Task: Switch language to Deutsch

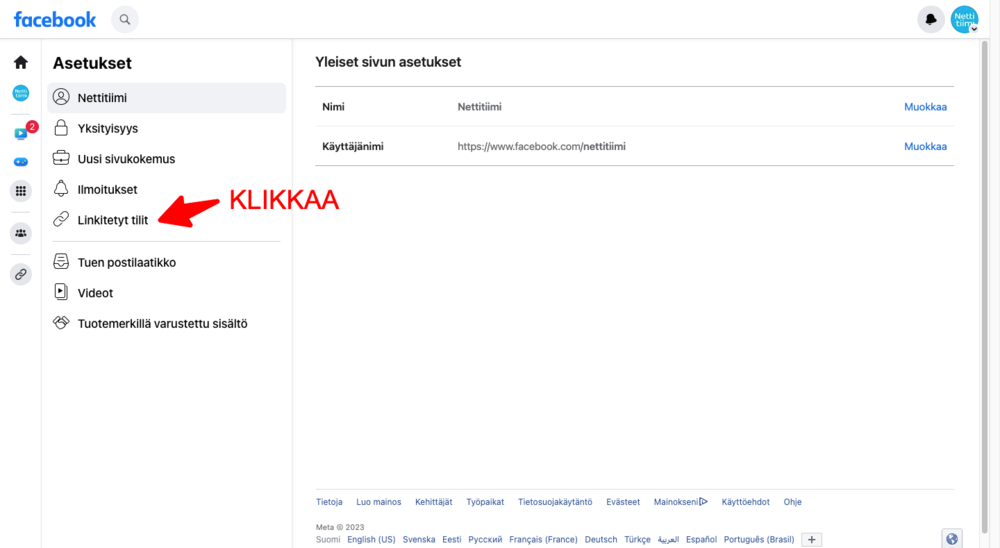Action: 601,540
